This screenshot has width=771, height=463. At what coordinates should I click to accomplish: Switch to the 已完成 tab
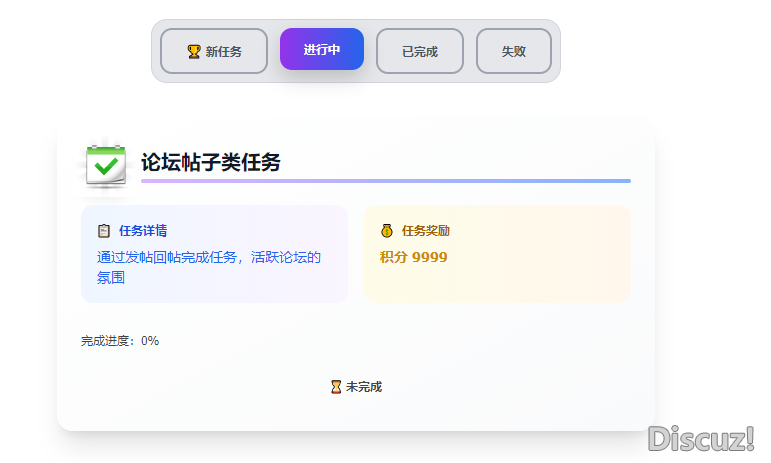(420, 51)
